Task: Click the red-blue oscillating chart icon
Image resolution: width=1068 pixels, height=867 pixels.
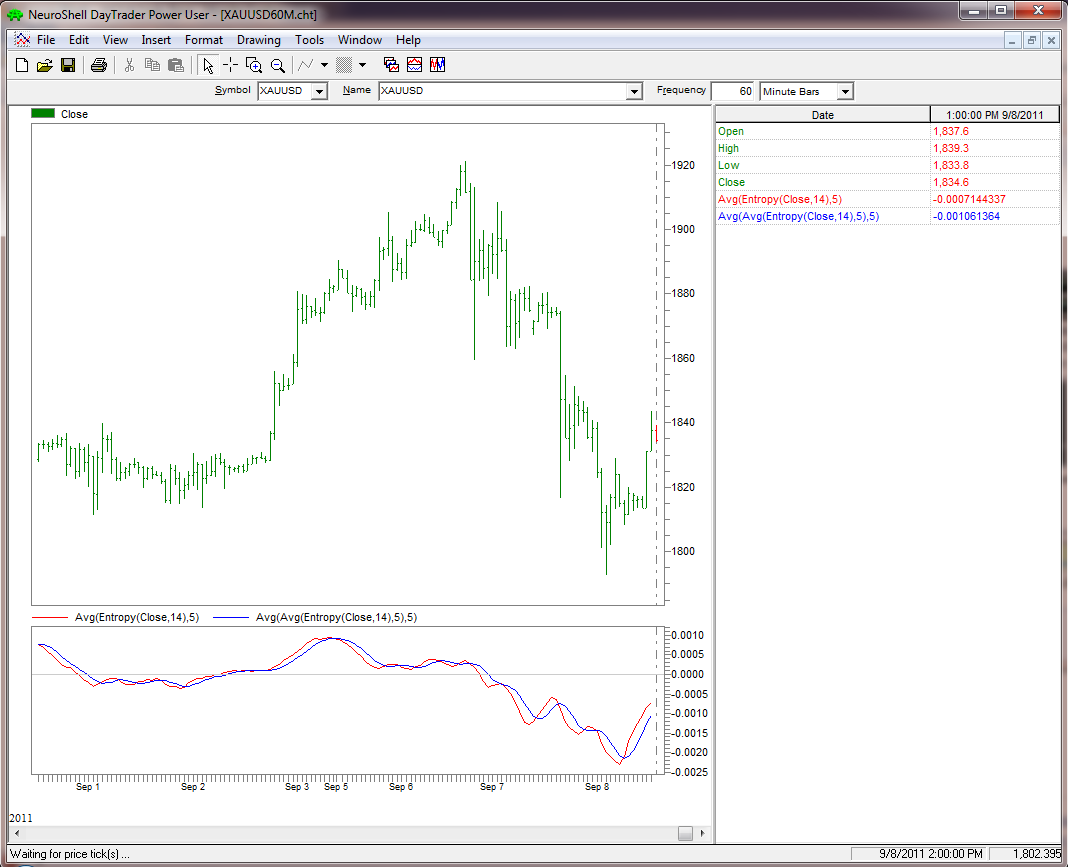Action: pyautogui.click(x=437, y=65)
